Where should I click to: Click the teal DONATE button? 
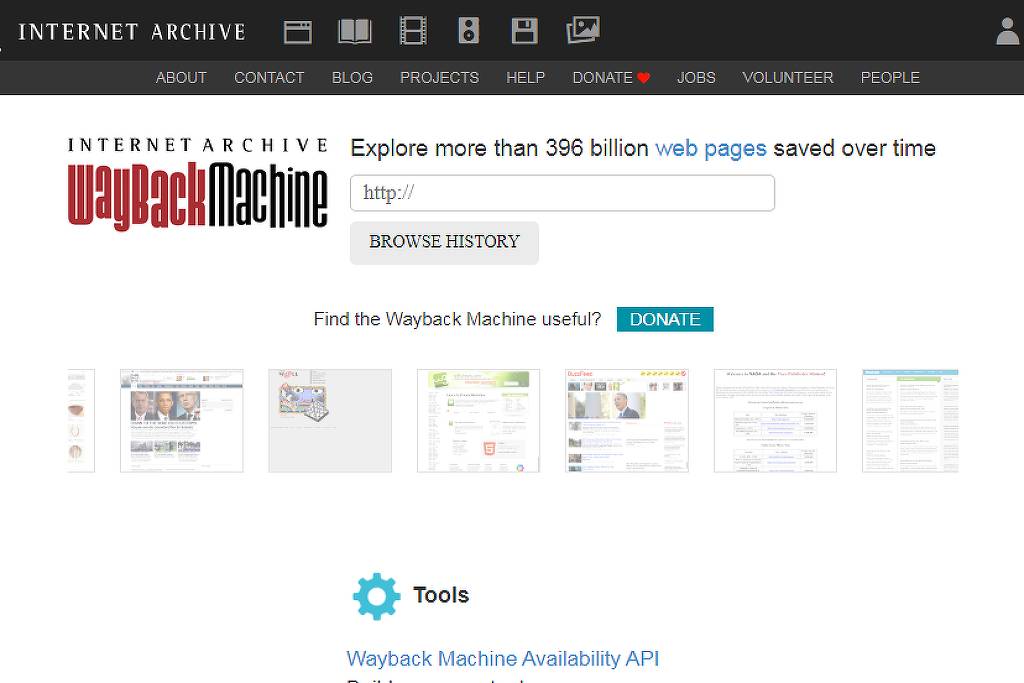pyautogui.click(x=665, y=319)
